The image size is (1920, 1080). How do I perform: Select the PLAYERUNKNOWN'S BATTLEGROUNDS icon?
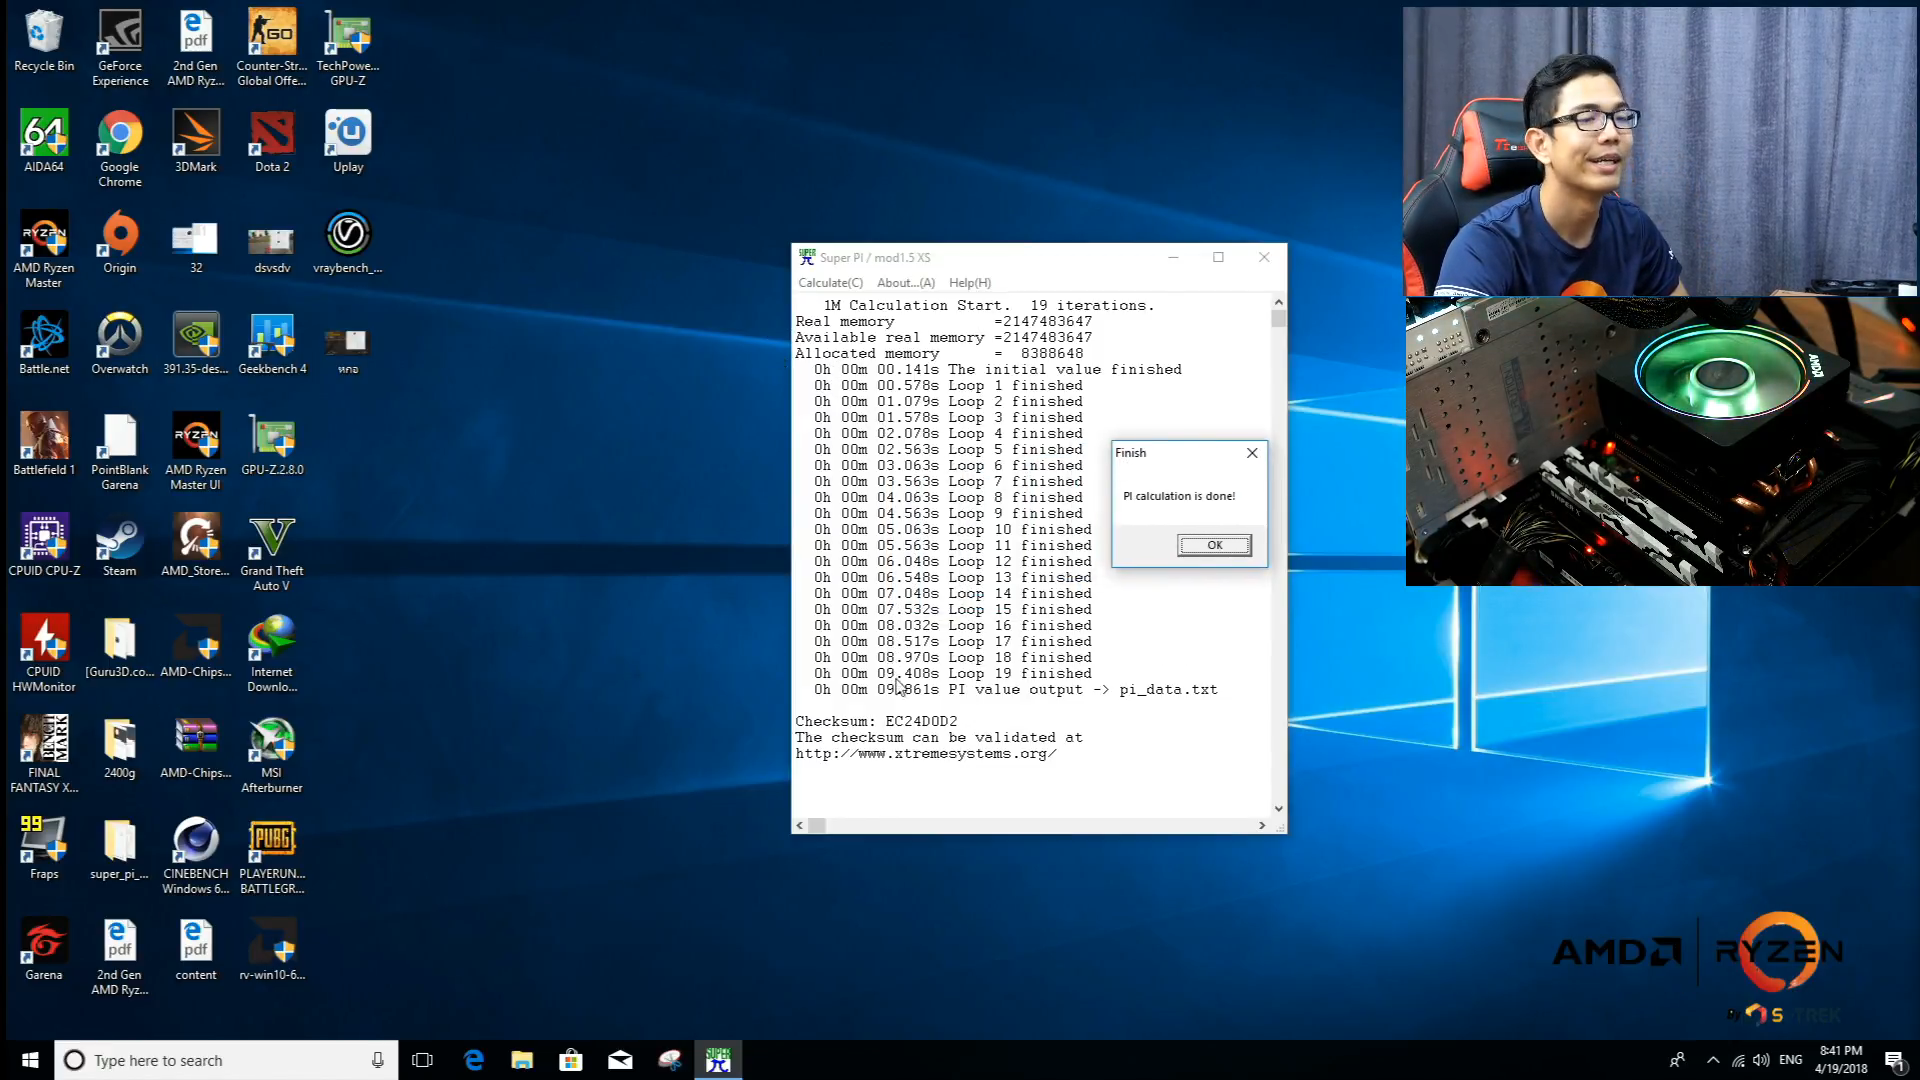coord(272,856)
